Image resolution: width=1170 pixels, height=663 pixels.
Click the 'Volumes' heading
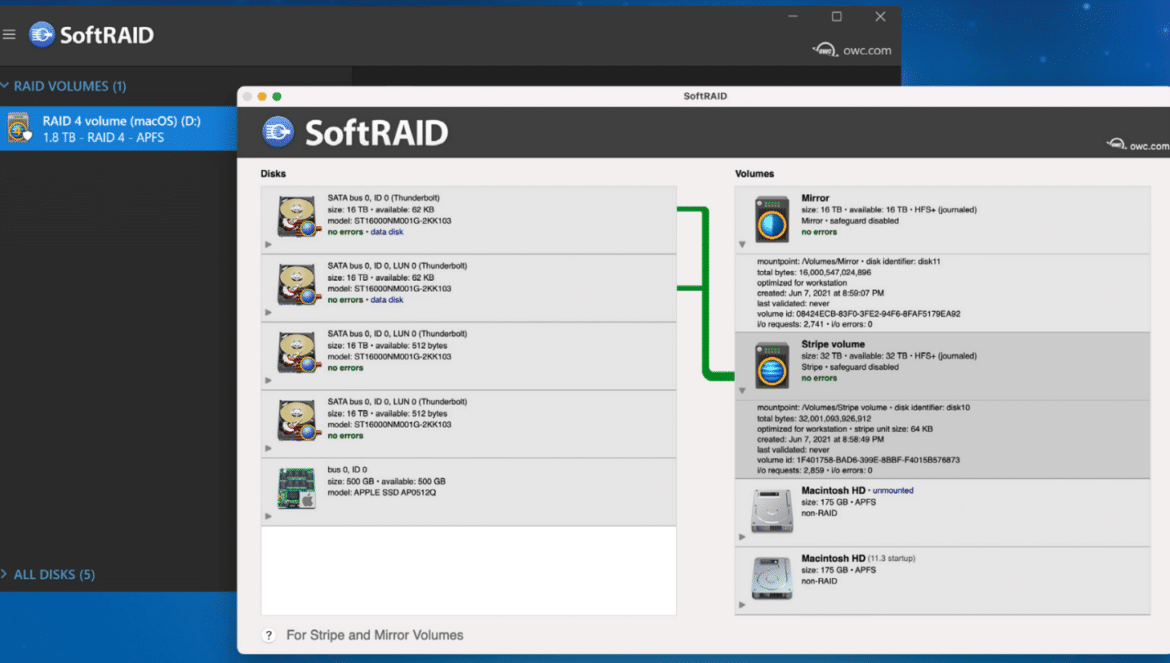tap(754, 174)
